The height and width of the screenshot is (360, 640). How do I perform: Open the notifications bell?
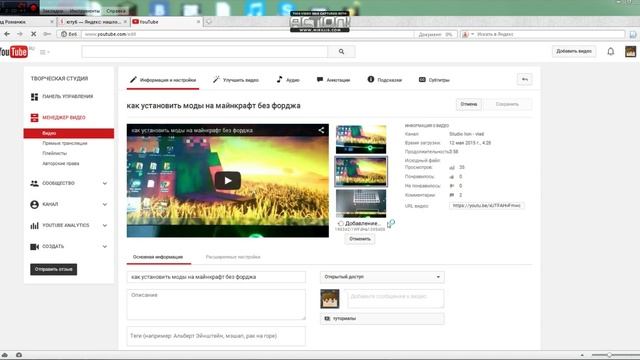tap(611, 51)
